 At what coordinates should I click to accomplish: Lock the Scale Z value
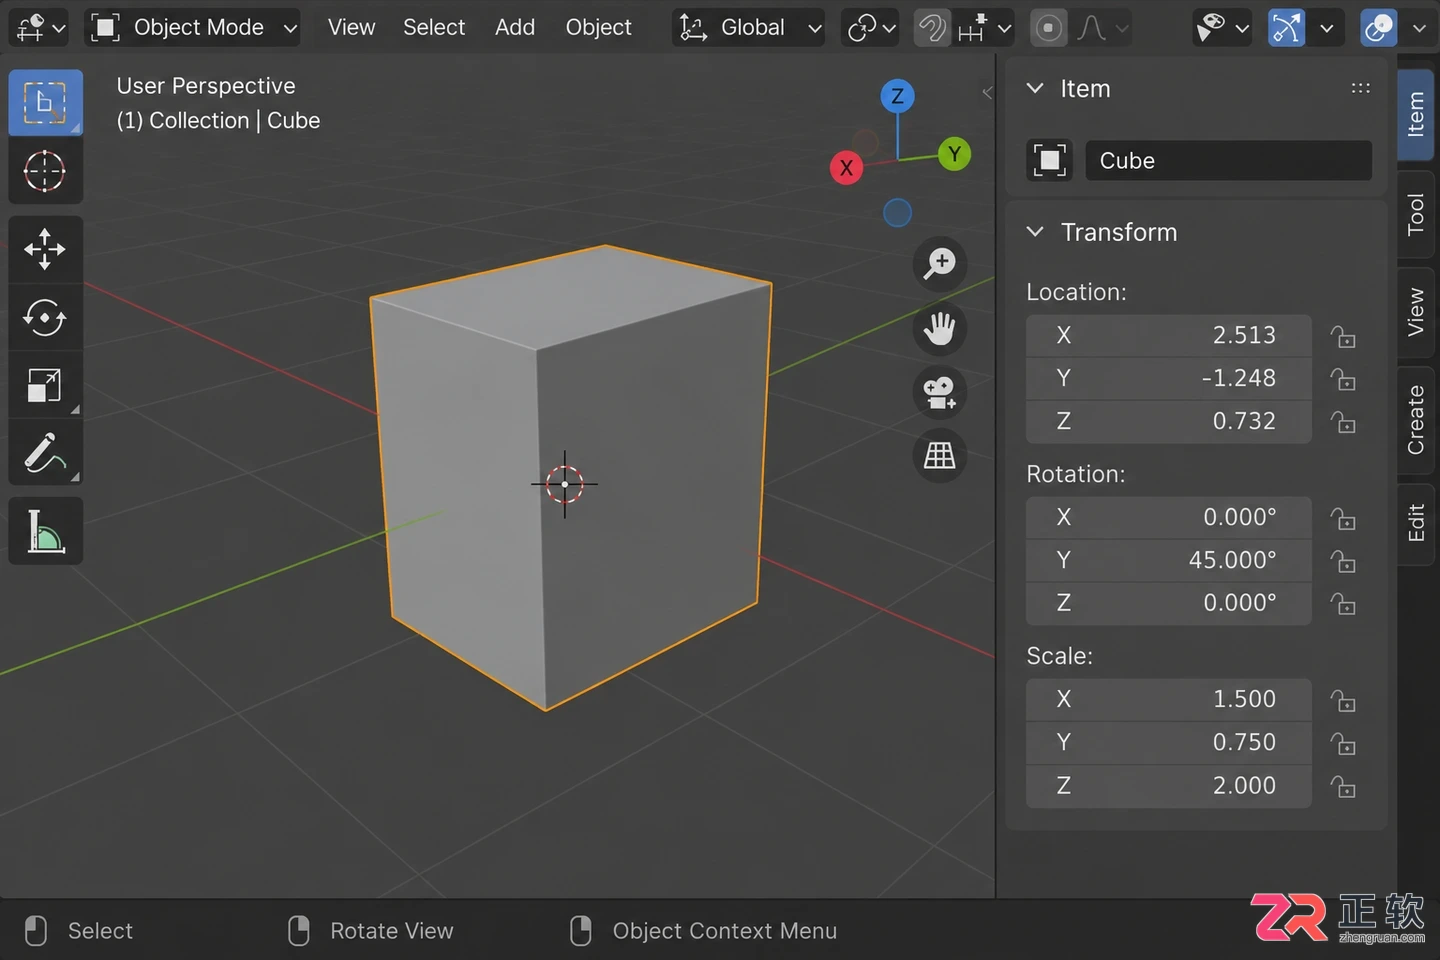coord(1343,787)
